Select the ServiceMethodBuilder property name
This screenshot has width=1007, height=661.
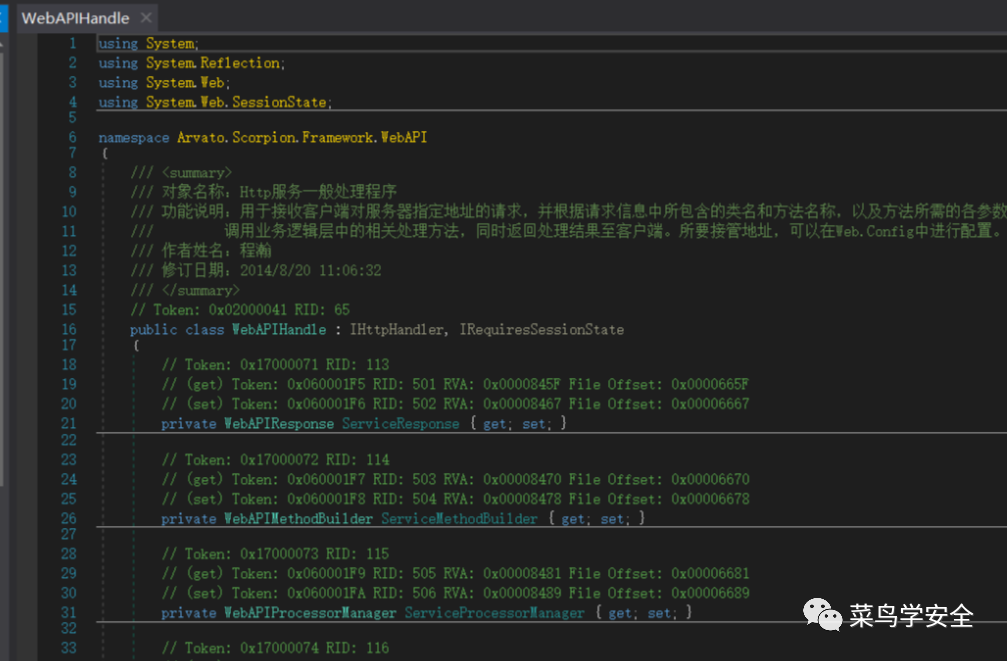pyautogui.click(x=459, y=518)
